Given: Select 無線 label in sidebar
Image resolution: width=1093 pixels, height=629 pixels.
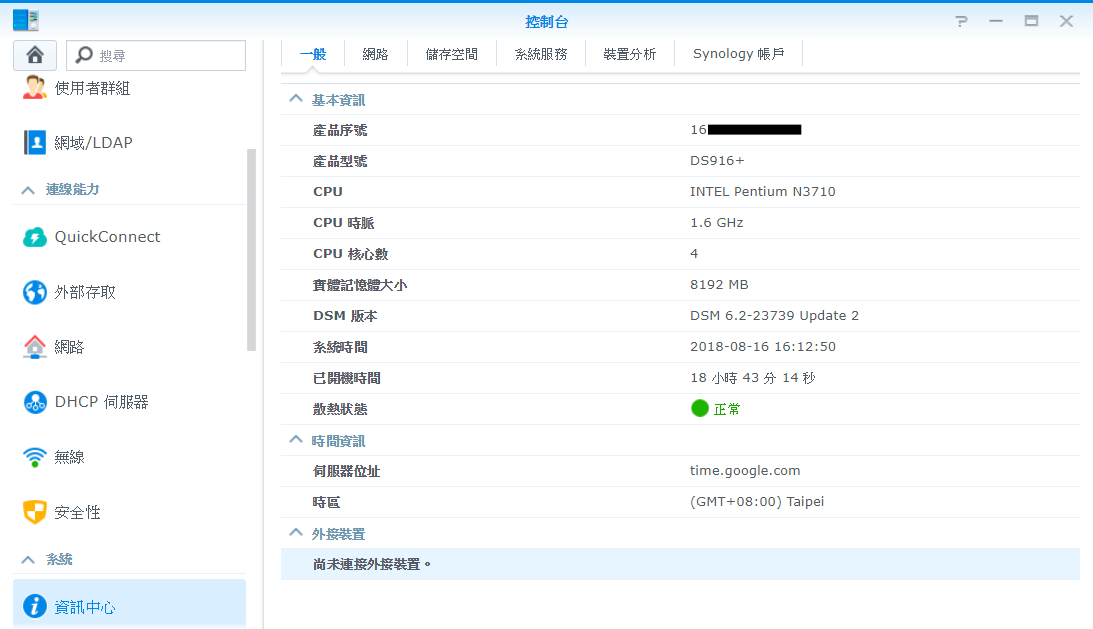Looking at the screenshot, I should [70, 457].
